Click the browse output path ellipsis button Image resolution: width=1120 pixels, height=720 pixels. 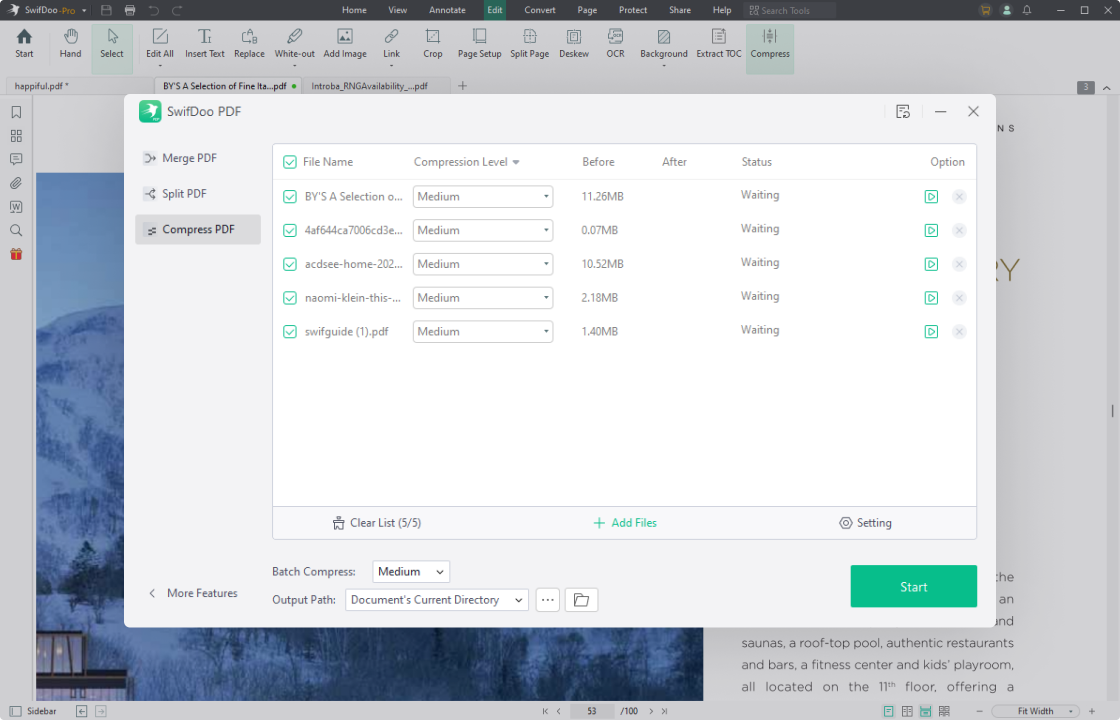pos(548,600)
